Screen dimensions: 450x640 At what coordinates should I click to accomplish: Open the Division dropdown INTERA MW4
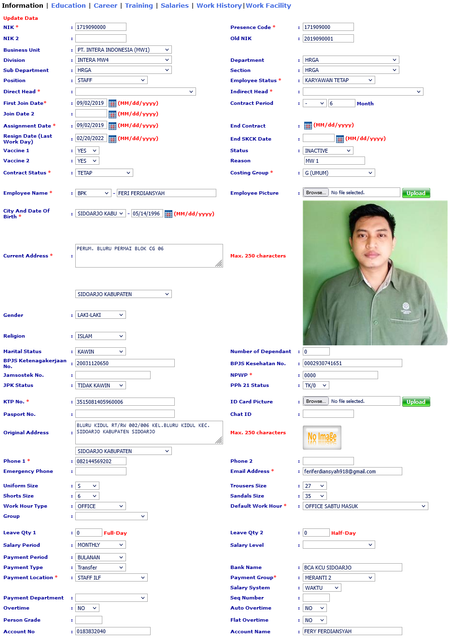click(123, 60)
